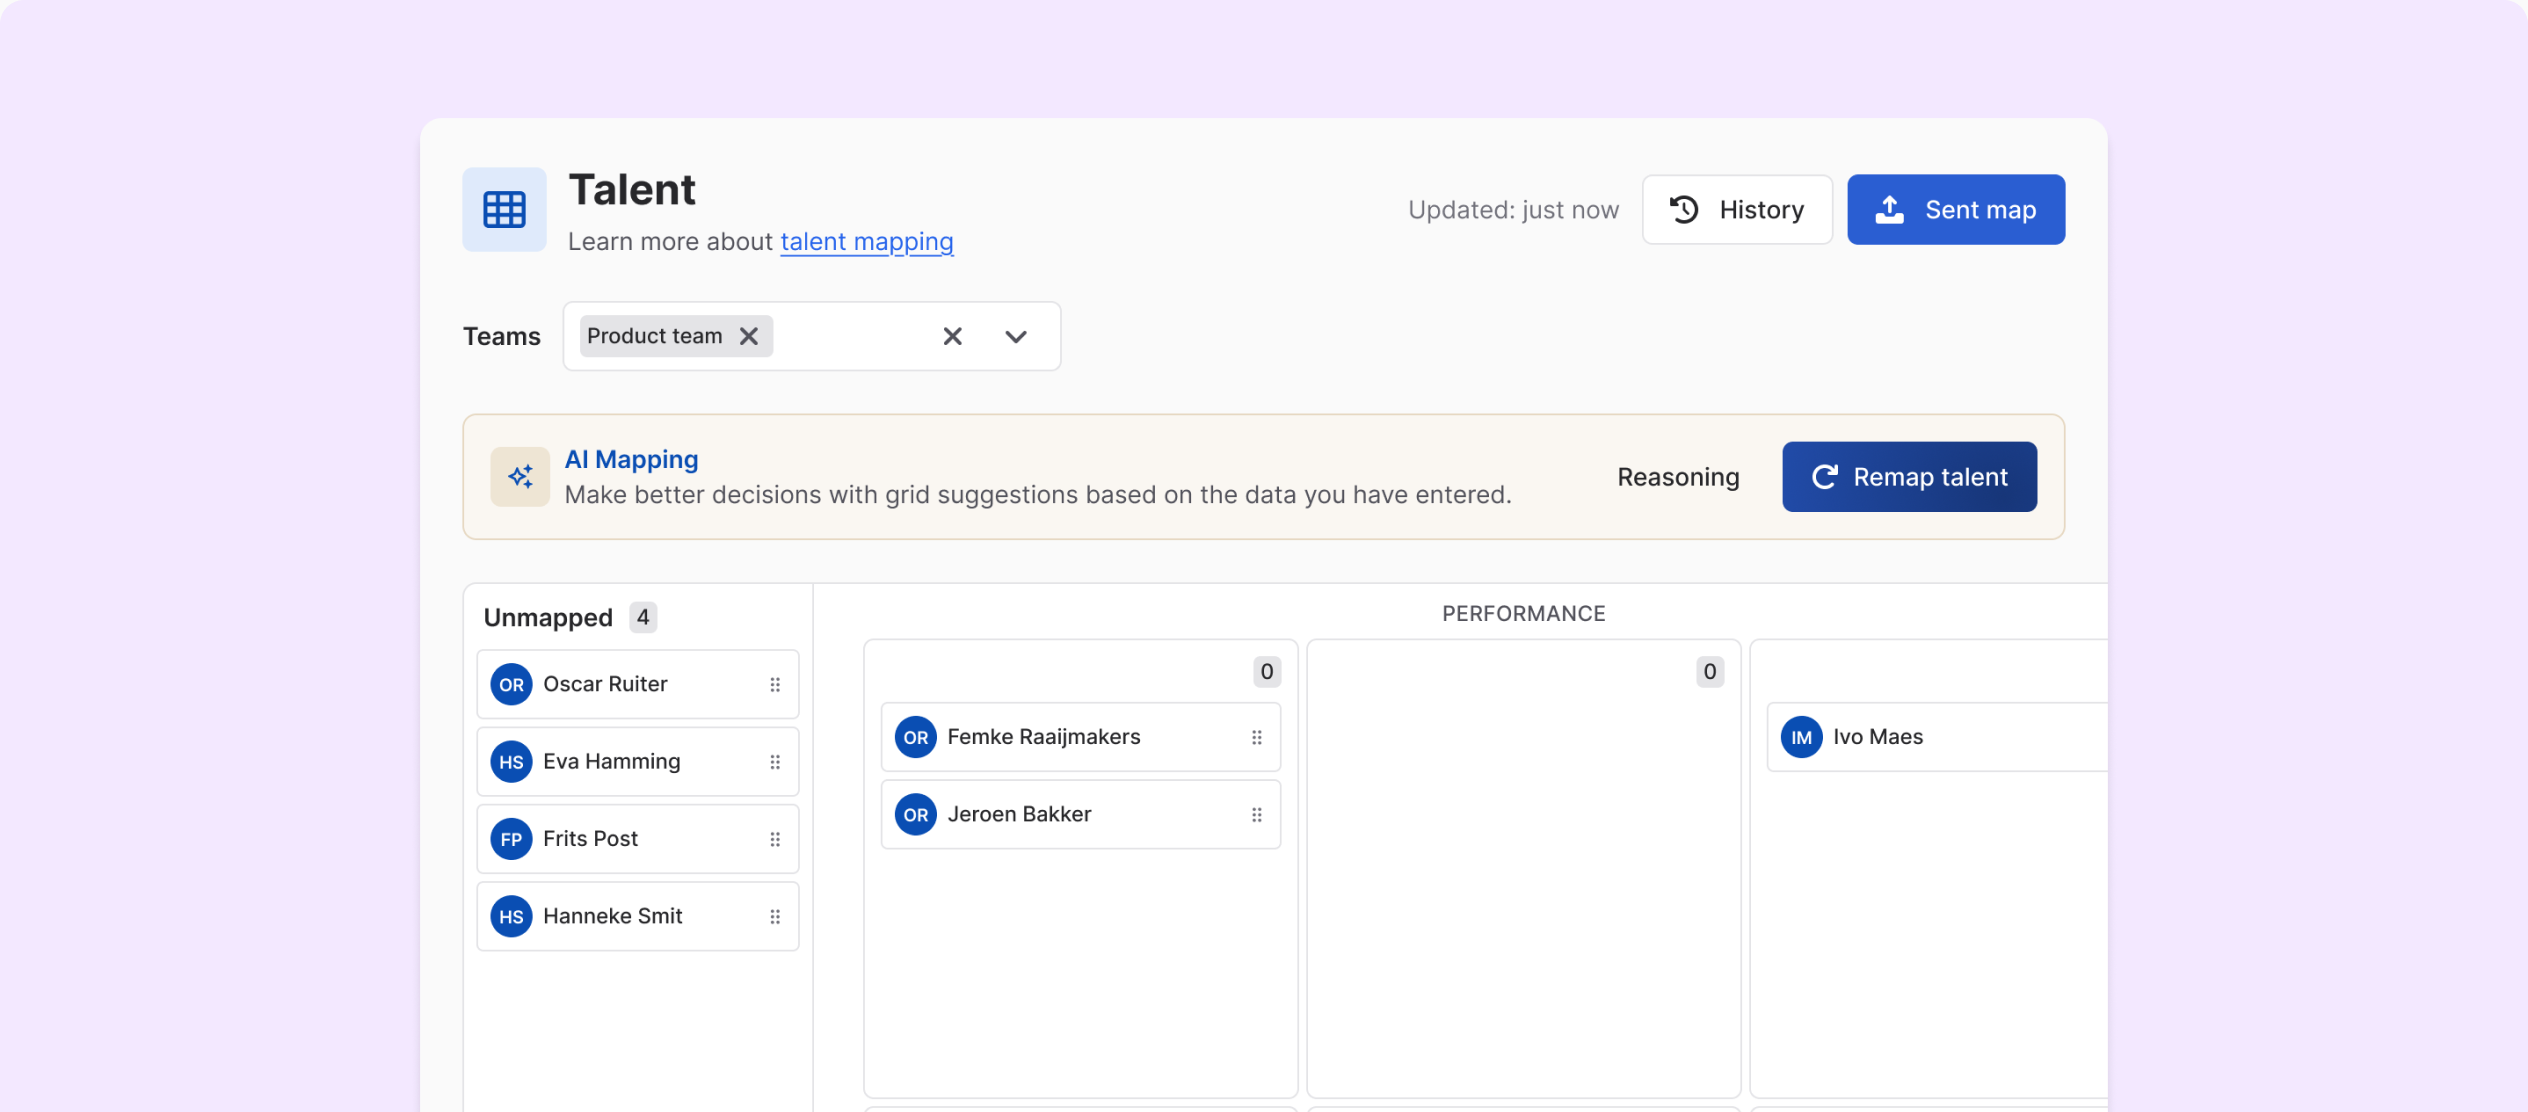Select the Ivo Maes IM avatar
This screenshot has height=1112, width=2528.
tap(1802, 738)
